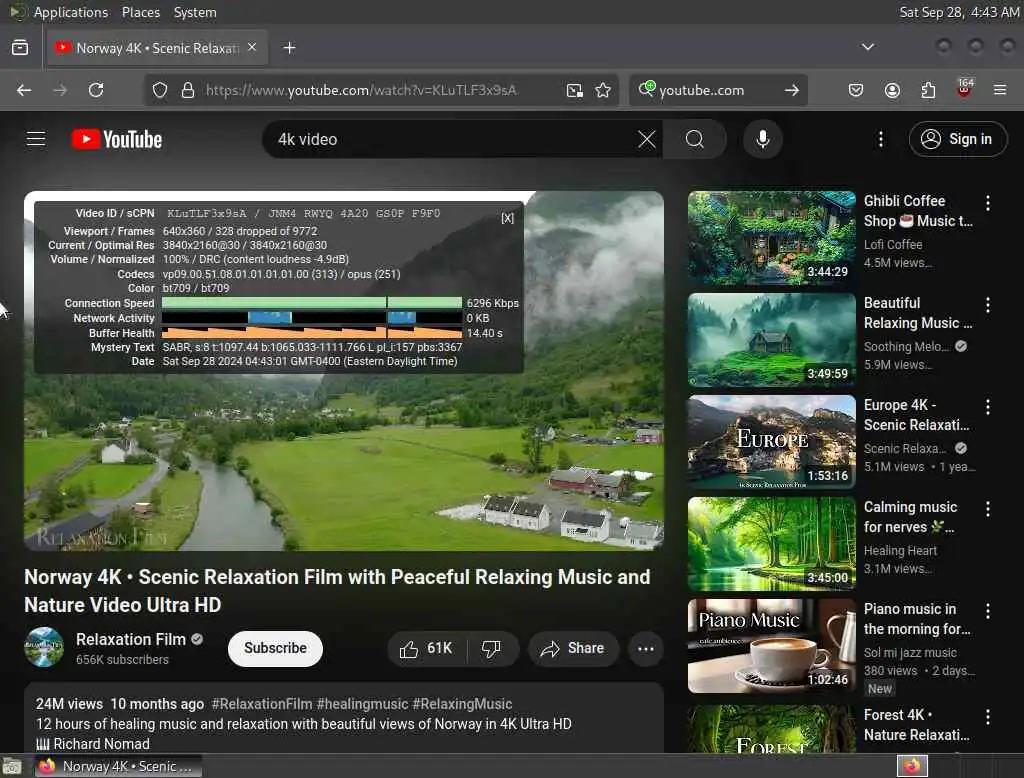Open Firefox extensions puzzle icon
This screenshot has height=778, width=1024.
928,90
